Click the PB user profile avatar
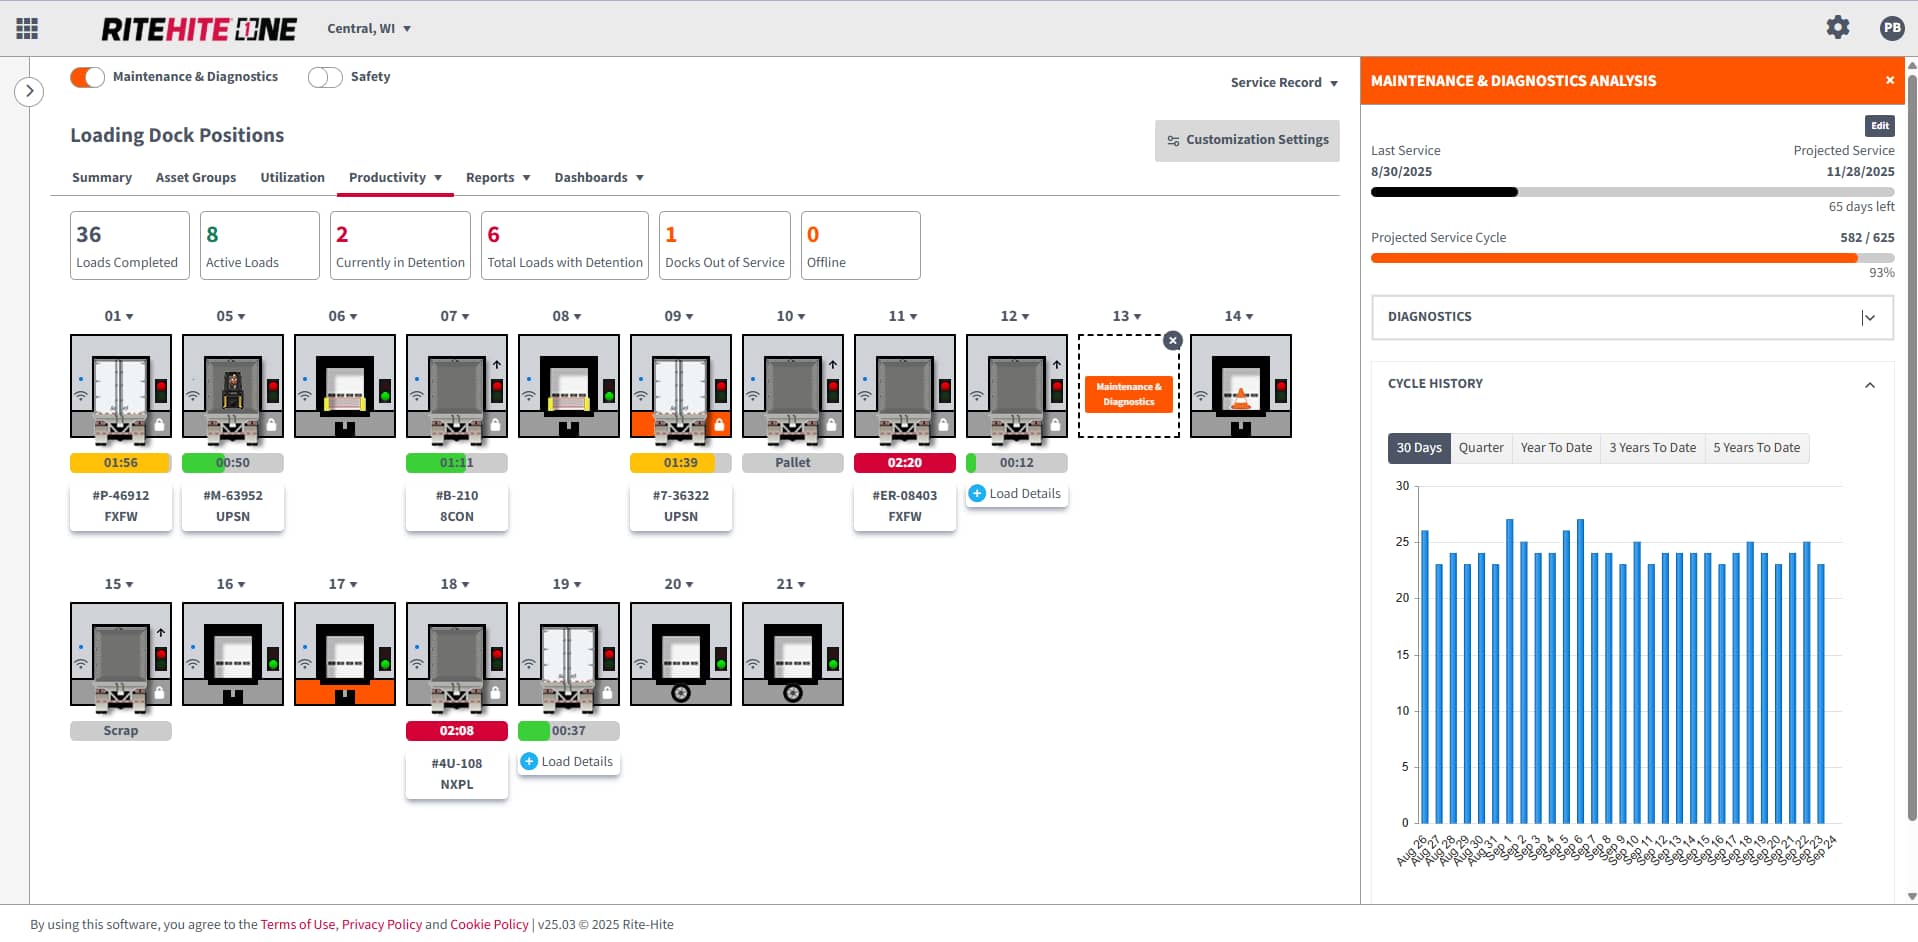 (1891, 28)
